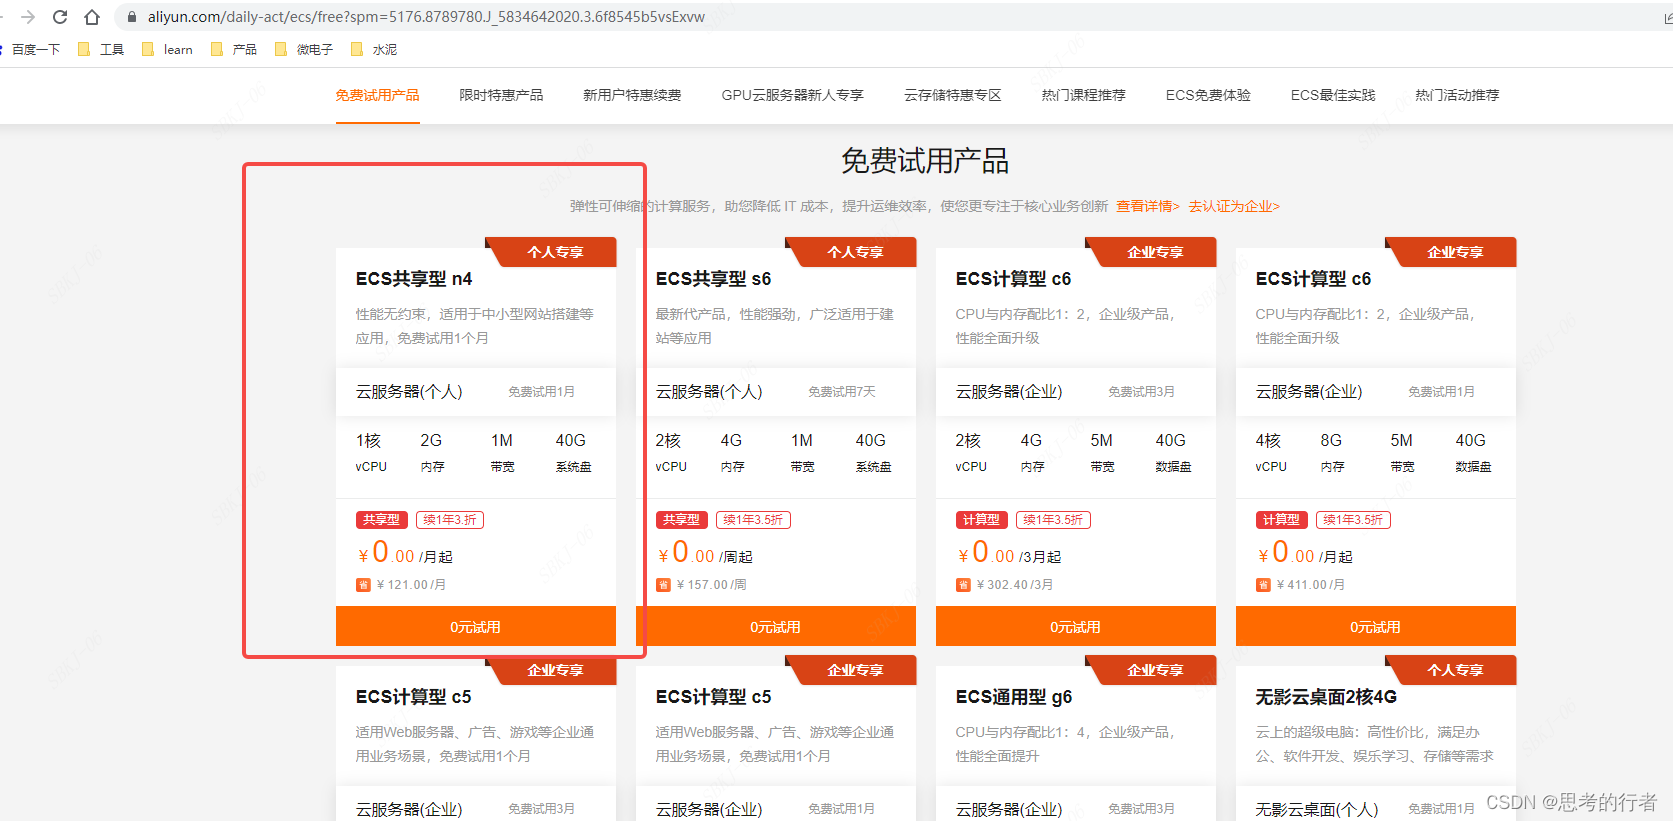
Task: Click the 省 savings icon beside ¥302.40/3月
Action: coord(963,585)
